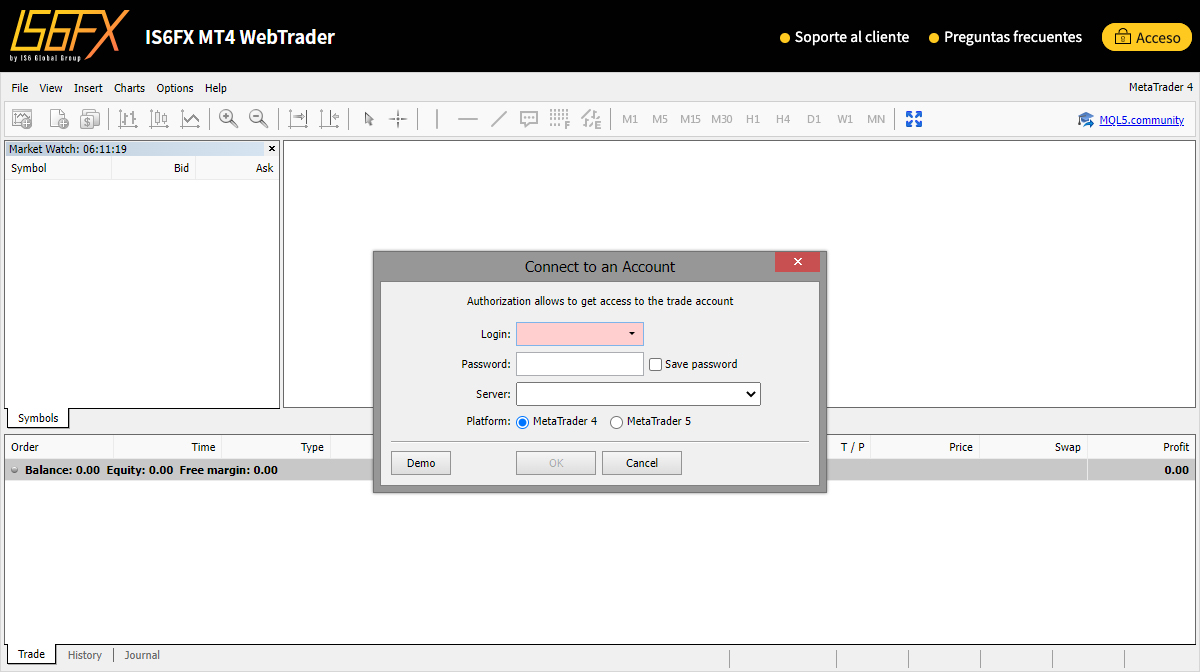Viewport: 1200px width, 672px height.
Task: Click the Cancel button in dialog
Action: 642,463
